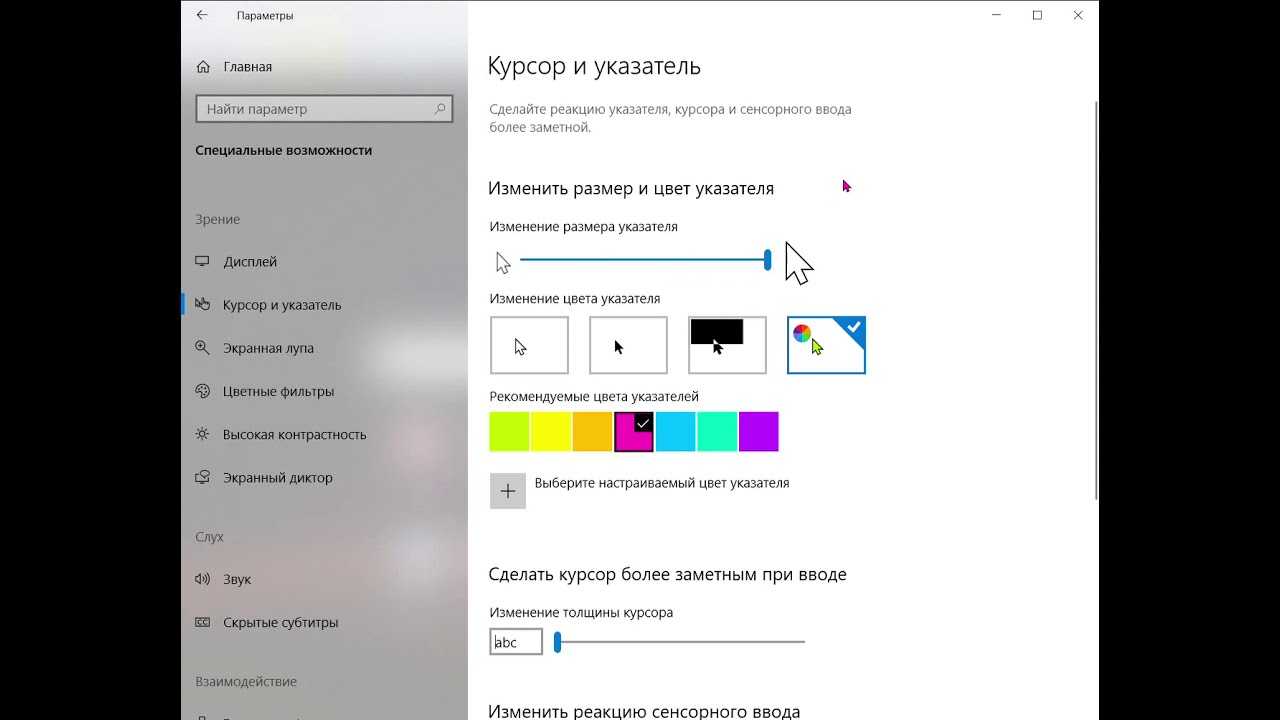Viewport: 1280px width, 720px height.
Task: Click Выберите настраиваемый цвет указателя text
Action: [662, 483]
